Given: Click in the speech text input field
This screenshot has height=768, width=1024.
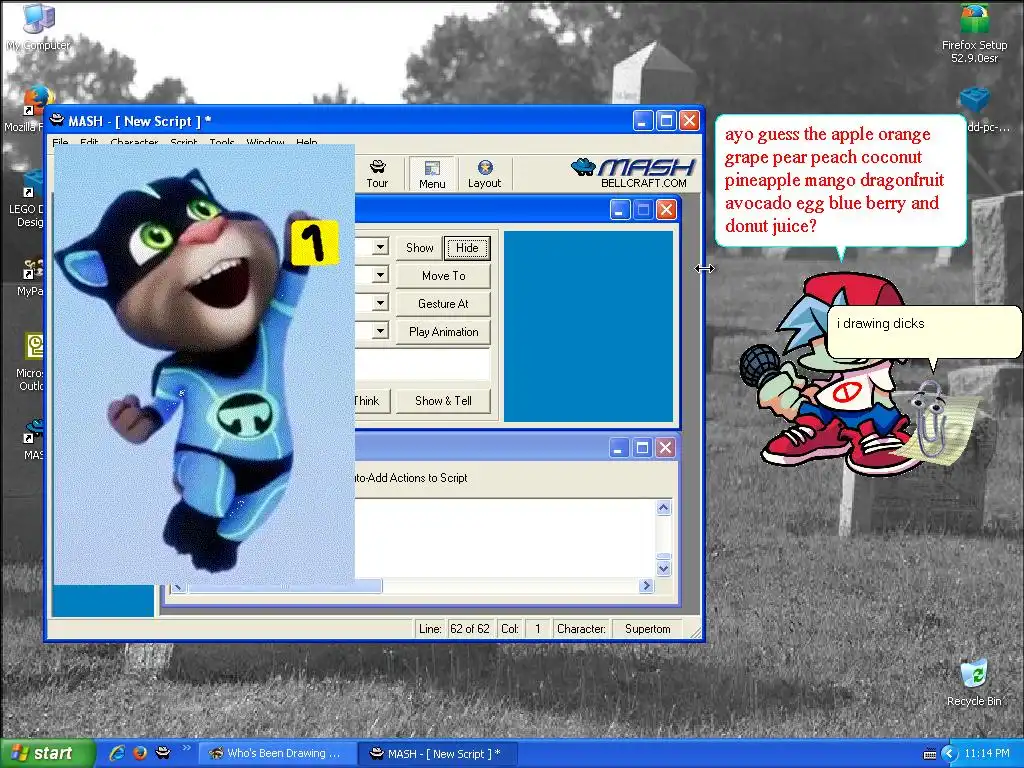Looking at the screenshot, I should (422, 364).
